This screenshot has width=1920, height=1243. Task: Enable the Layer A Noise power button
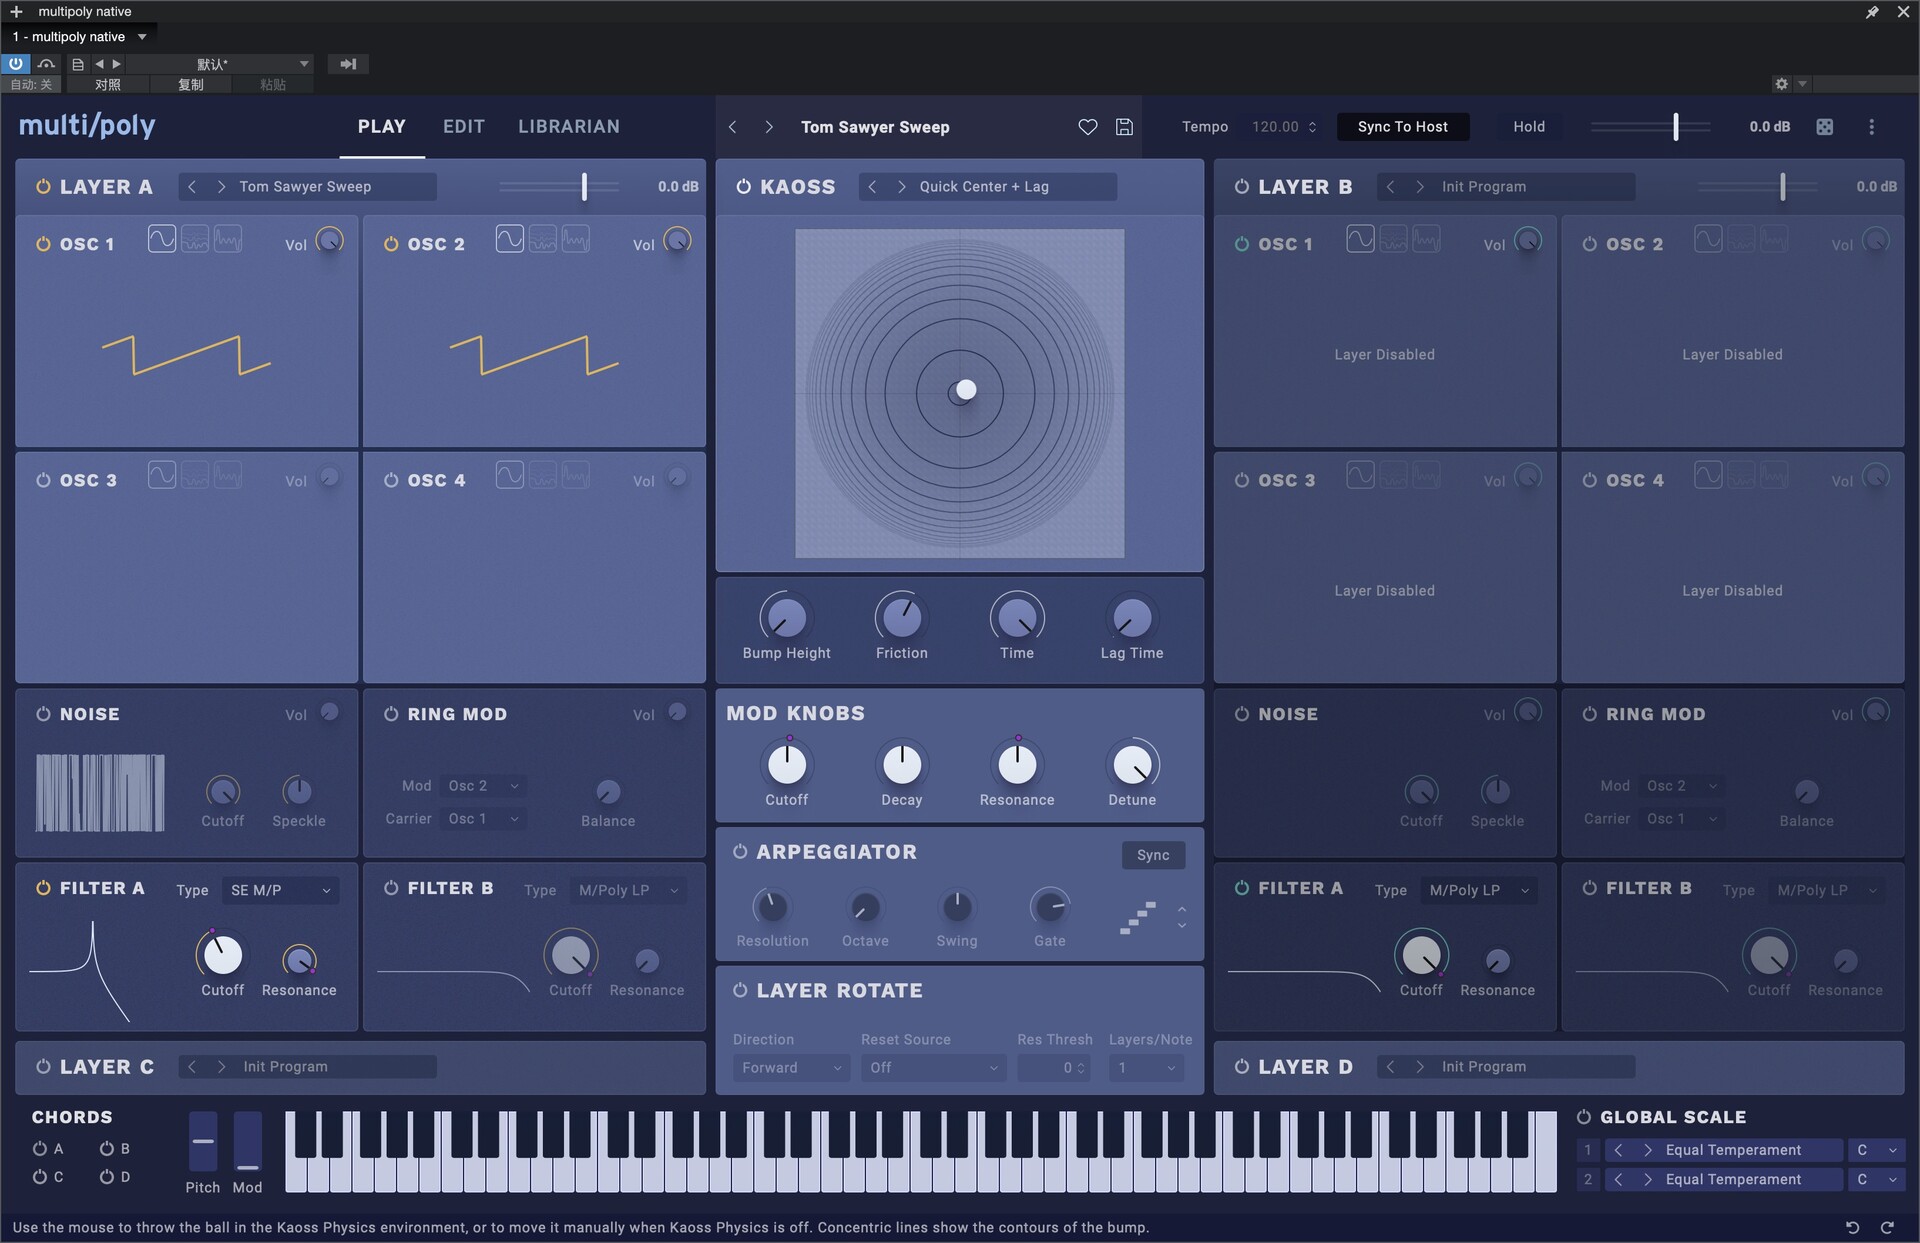(43, 714)
